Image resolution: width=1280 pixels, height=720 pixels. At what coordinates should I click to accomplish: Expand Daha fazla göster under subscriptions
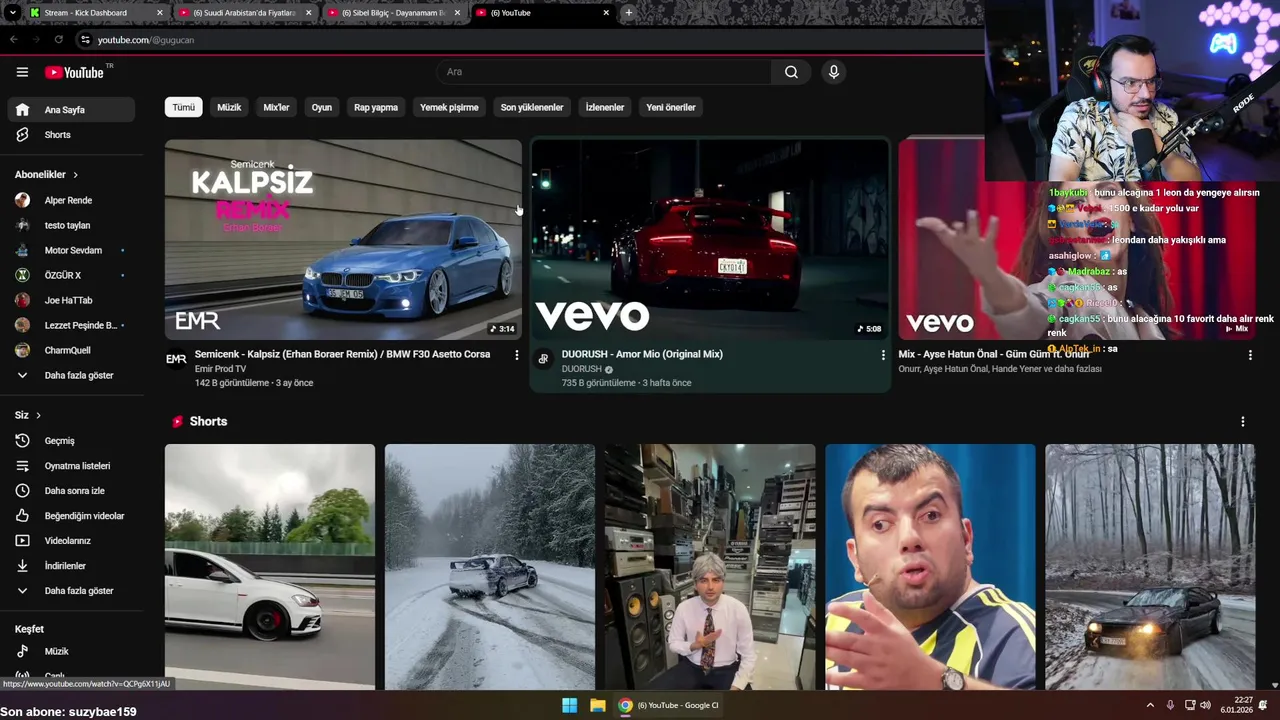click(70, 376)
